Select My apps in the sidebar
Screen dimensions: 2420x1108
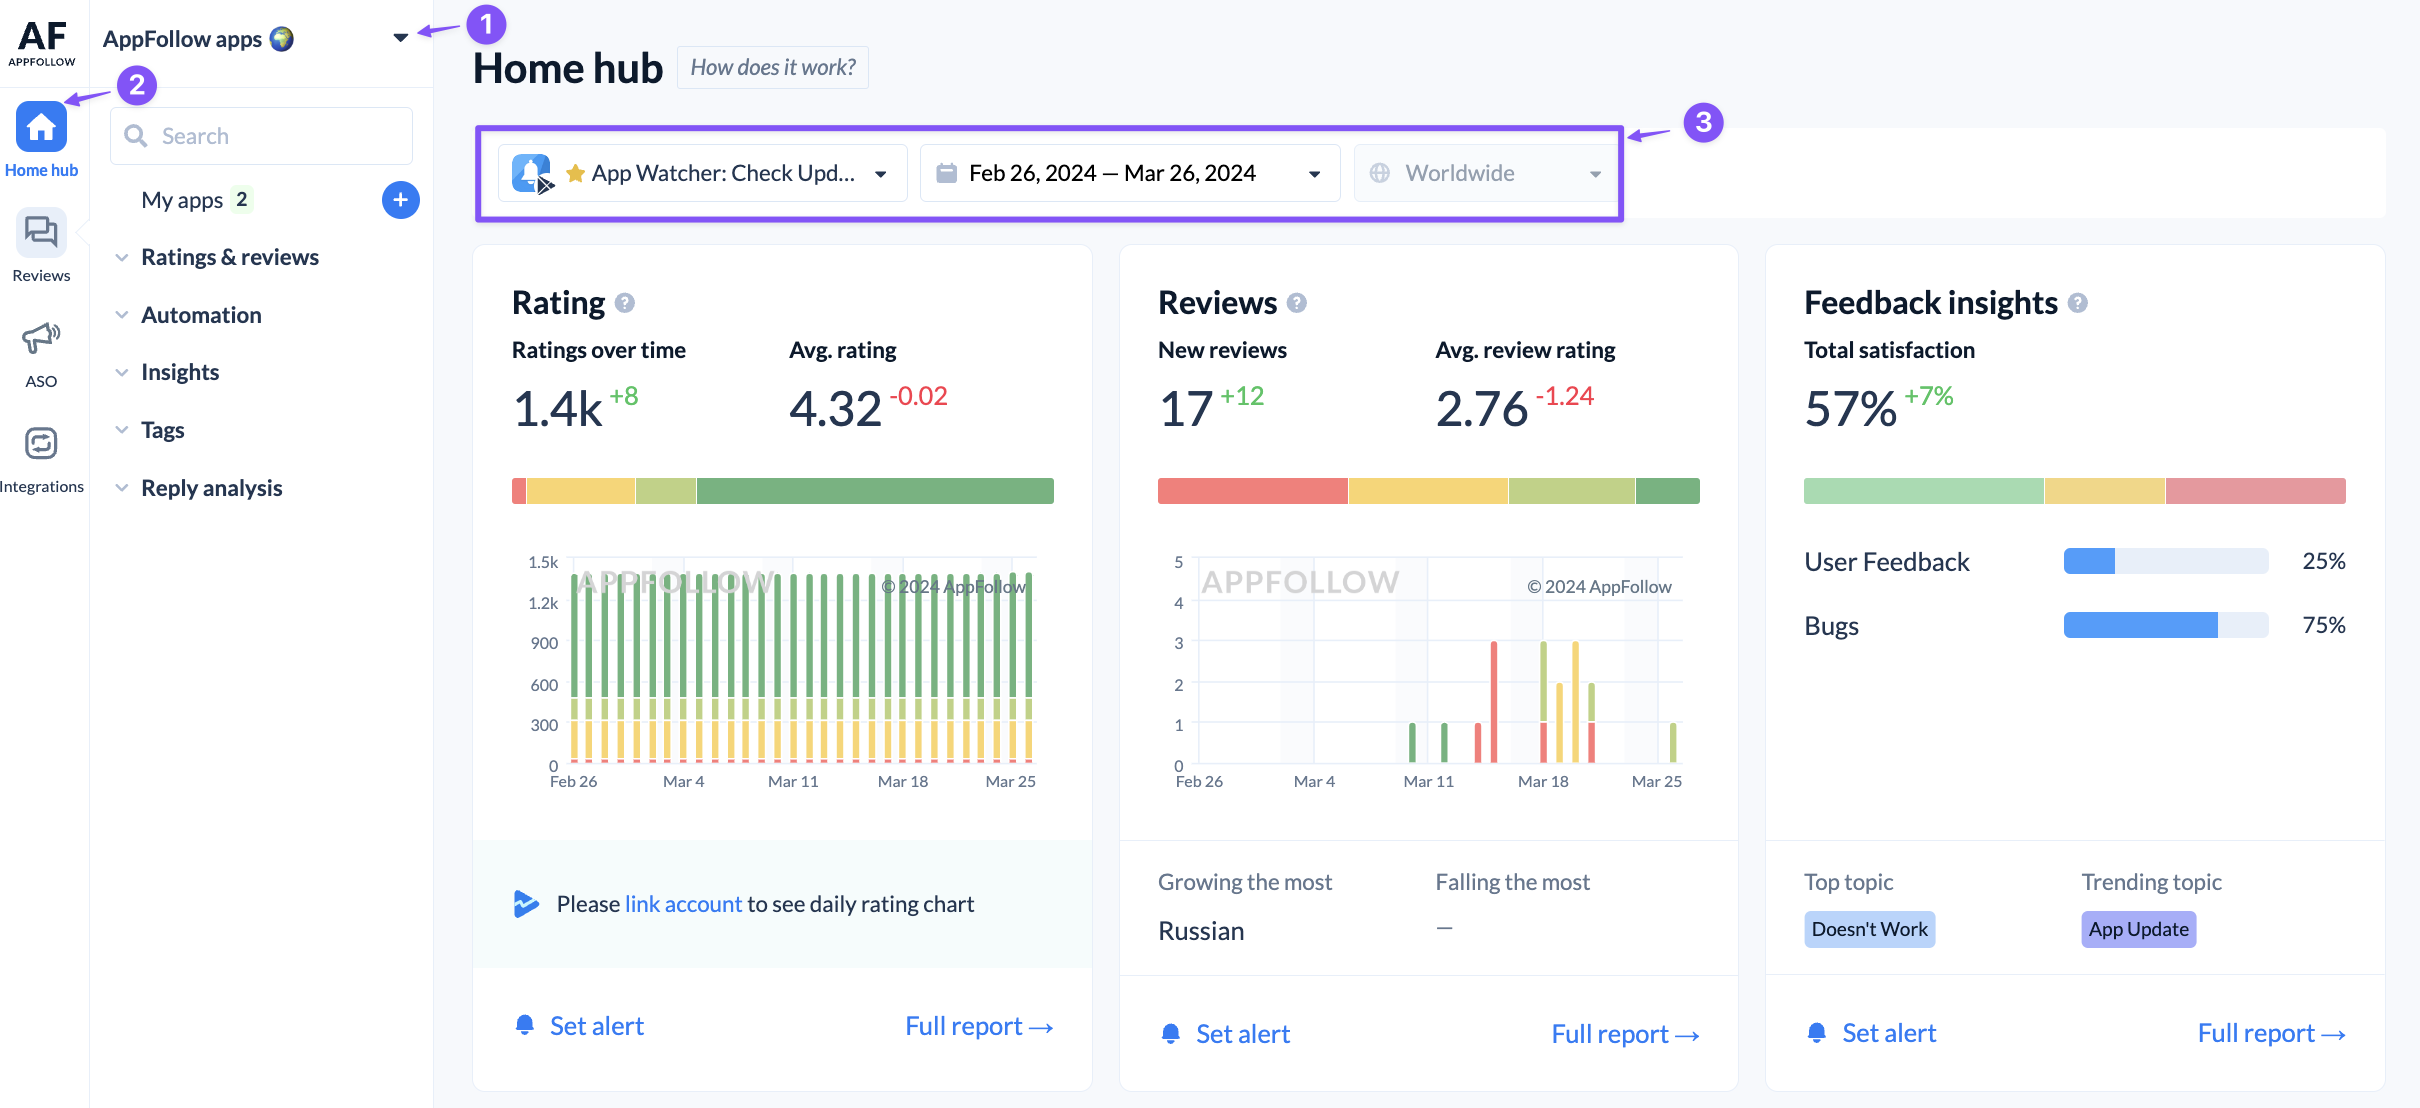[182, 200]
